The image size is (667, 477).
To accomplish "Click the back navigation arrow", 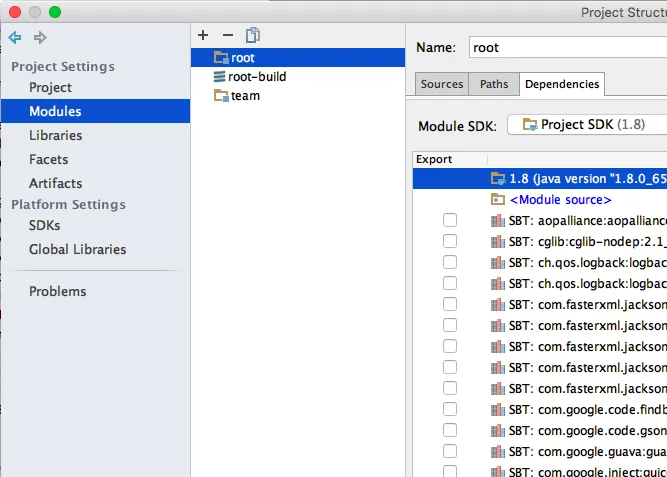I will click(x=14, y=37).
